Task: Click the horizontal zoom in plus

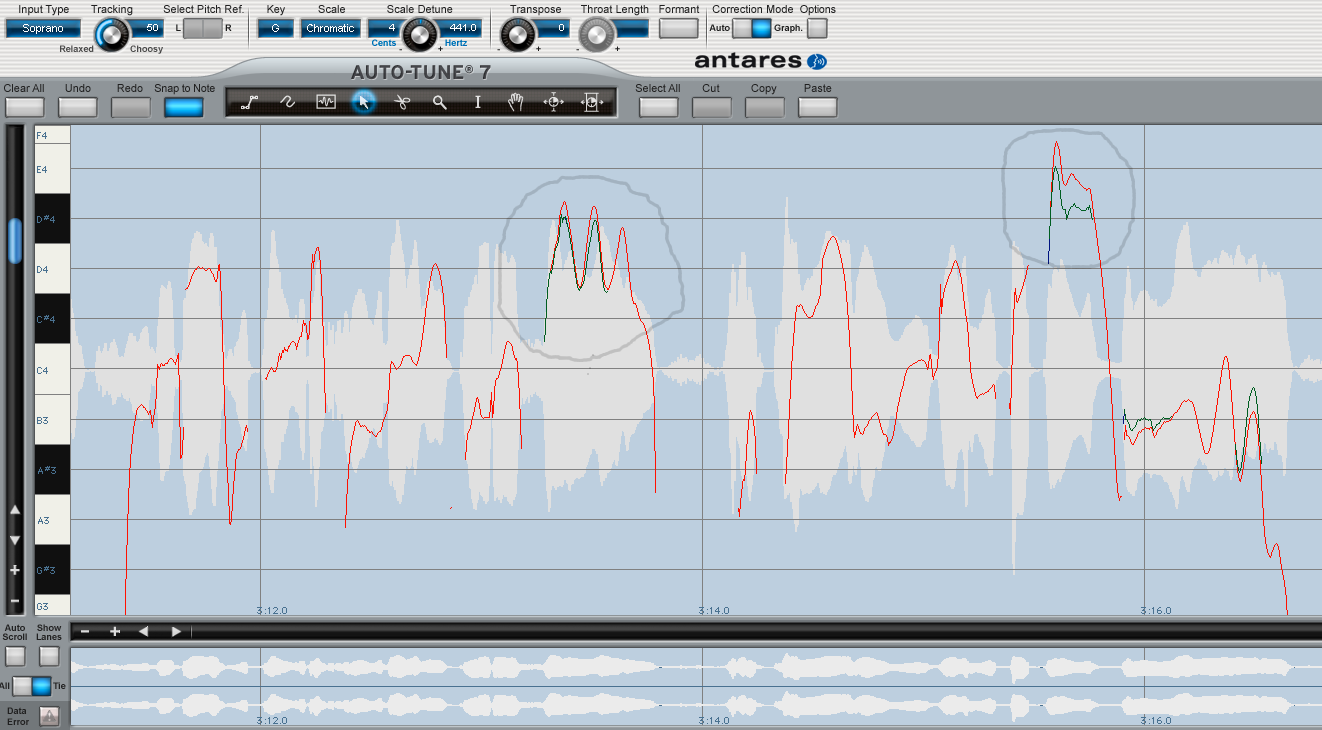Action: coord(115,631)
